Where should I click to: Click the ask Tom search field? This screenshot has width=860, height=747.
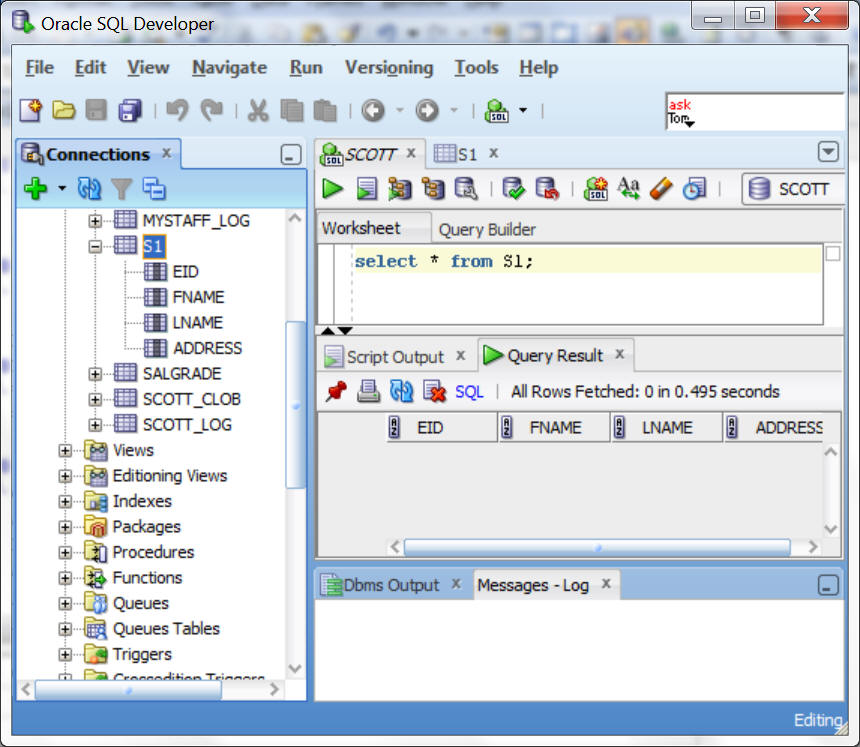click(755, 112)
